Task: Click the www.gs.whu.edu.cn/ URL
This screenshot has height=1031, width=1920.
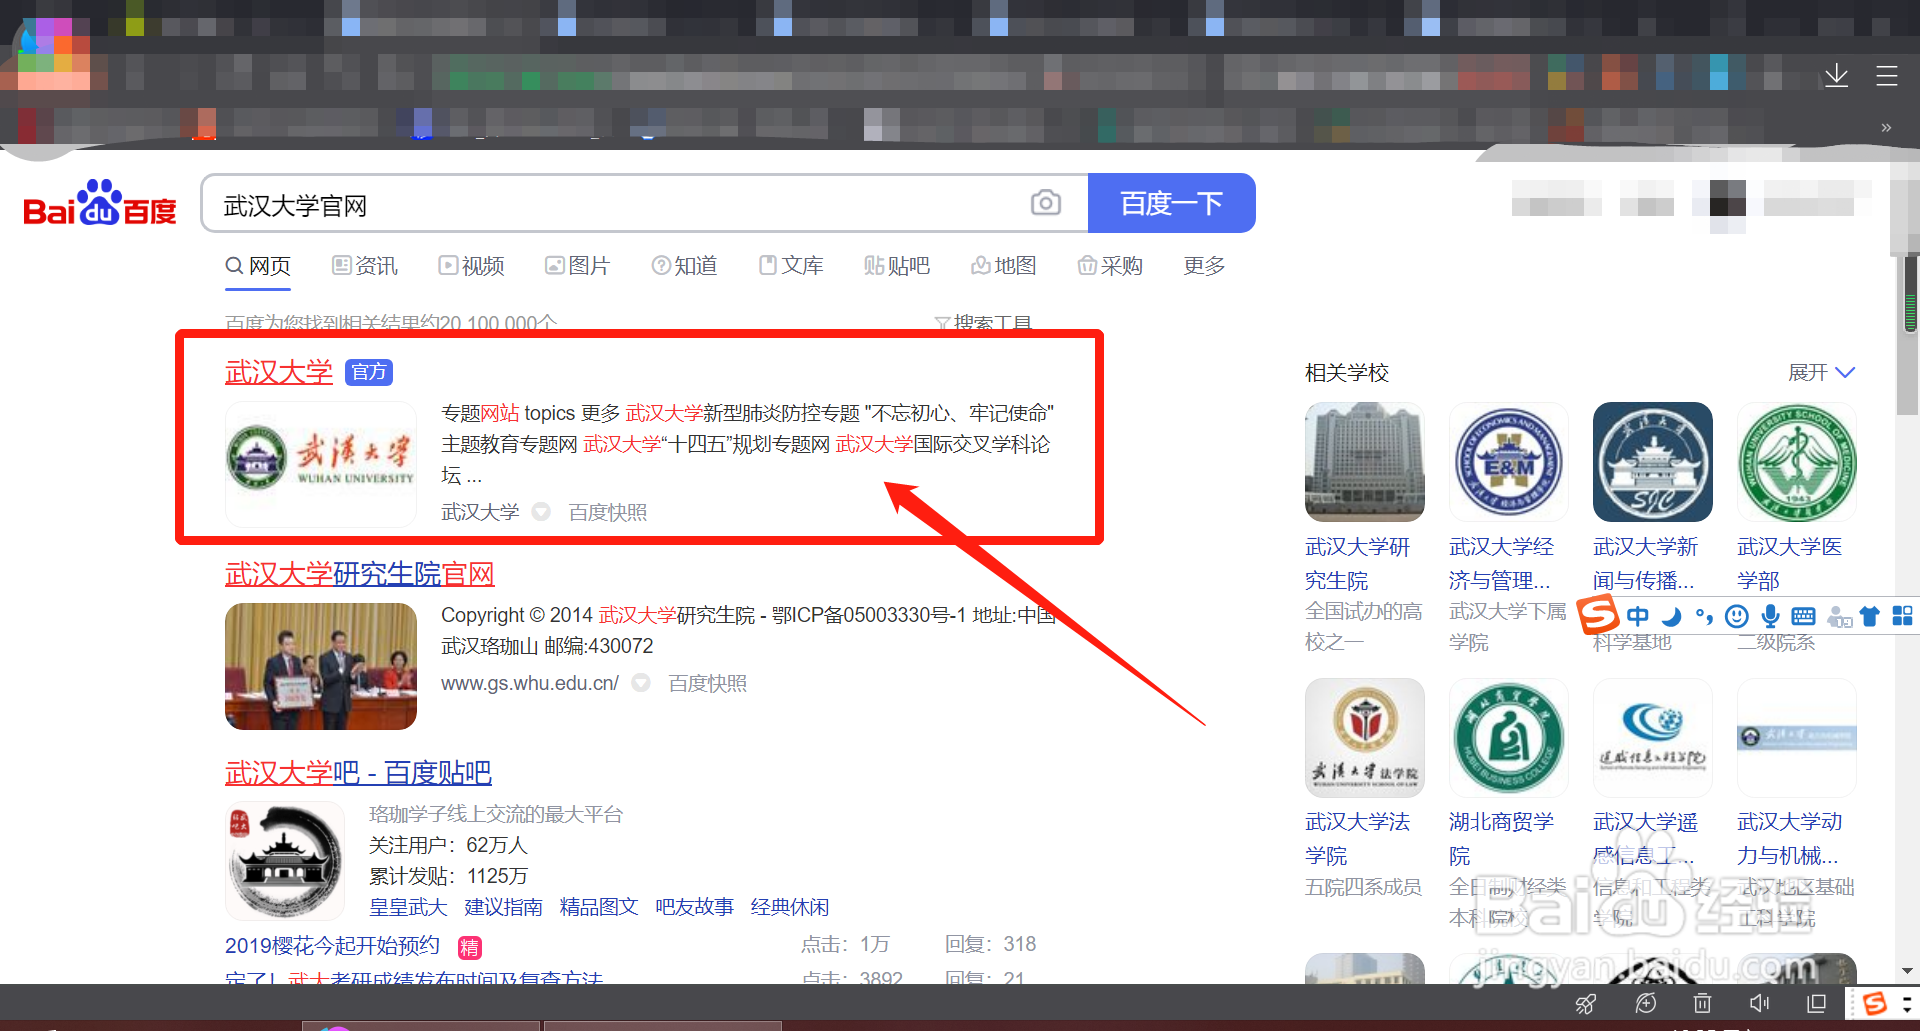Action: (x=530, y=683)
